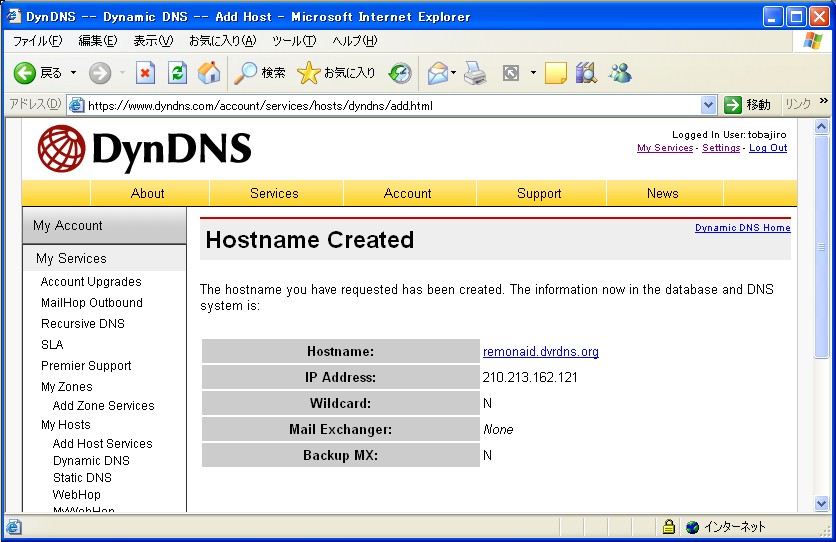This screenshot has height=542, width=836.
Task: Expand the links bar chevron
Action: click(x=824, y=101)
